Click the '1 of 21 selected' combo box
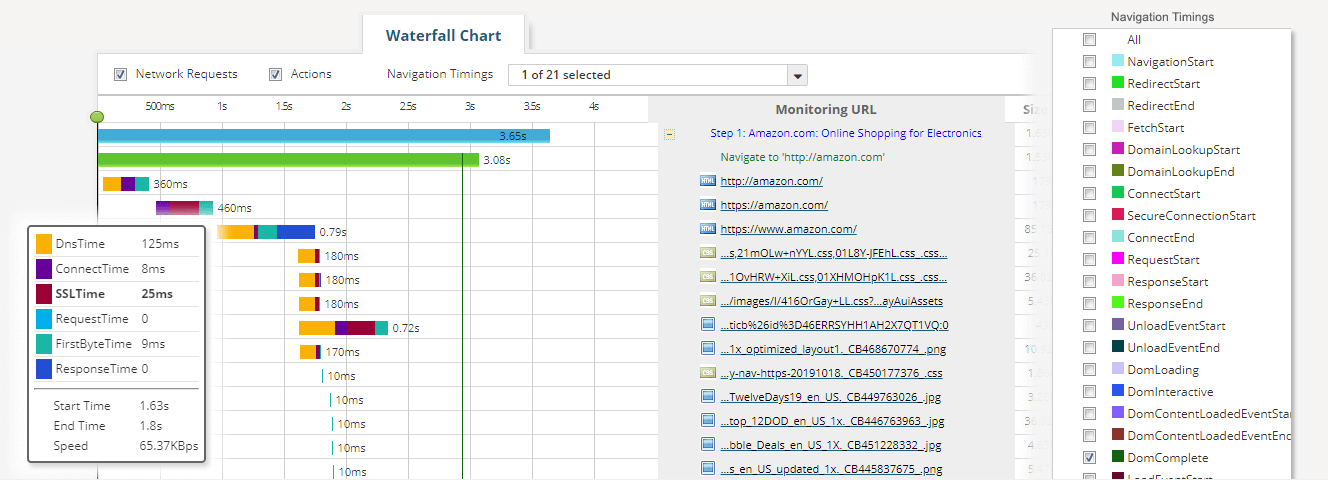1328x480 pixels. coord(657,75)
